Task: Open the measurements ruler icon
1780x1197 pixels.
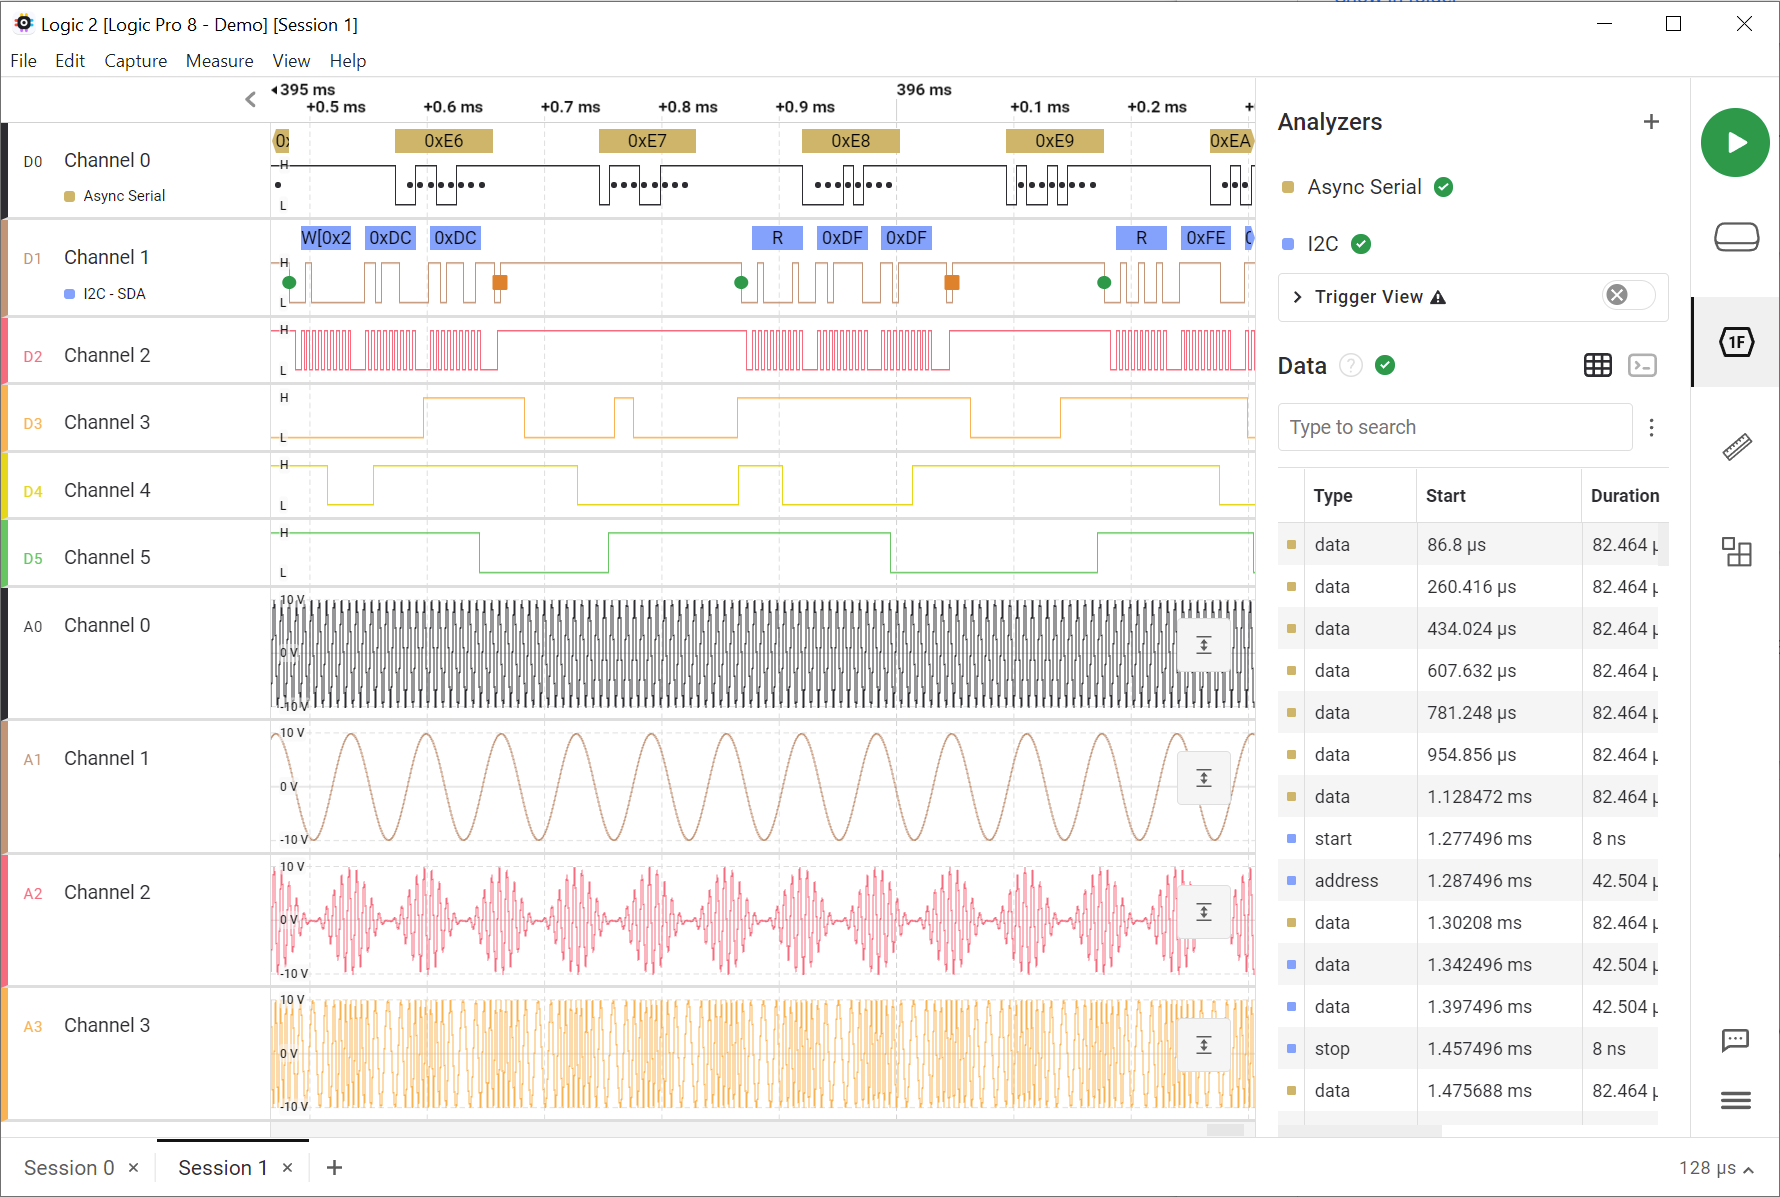Action: [x=1736, y=447]
